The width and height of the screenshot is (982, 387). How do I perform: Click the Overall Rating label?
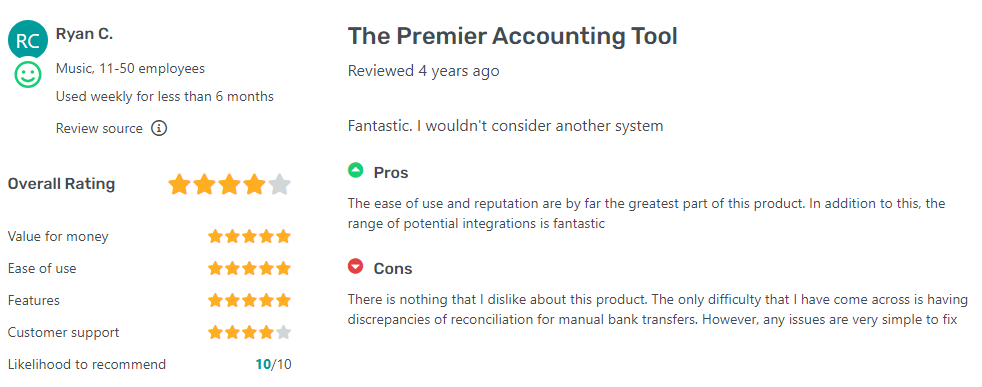pos(61,184)
